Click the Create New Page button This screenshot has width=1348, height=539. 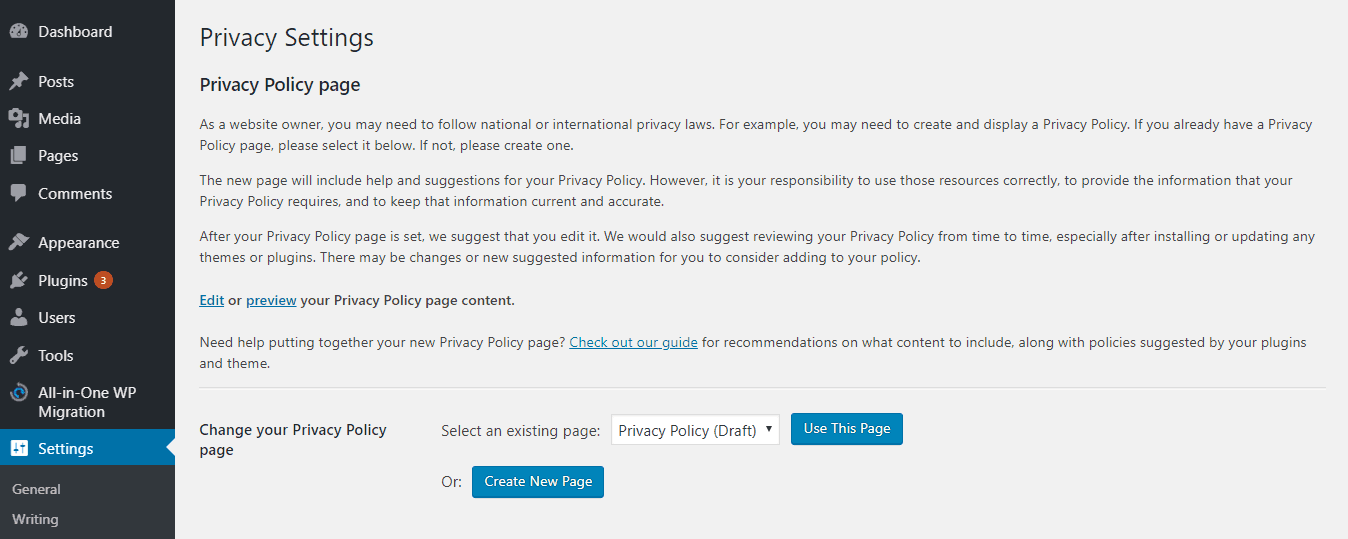click(538, 481)
